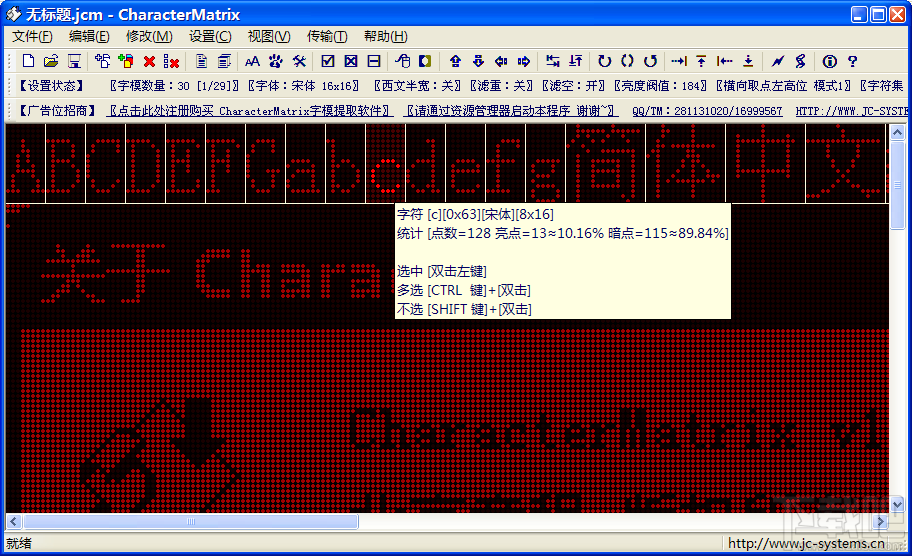
Task: Click the 字体: 宋体 16x16 status entry
Action: tap(304, 86)
